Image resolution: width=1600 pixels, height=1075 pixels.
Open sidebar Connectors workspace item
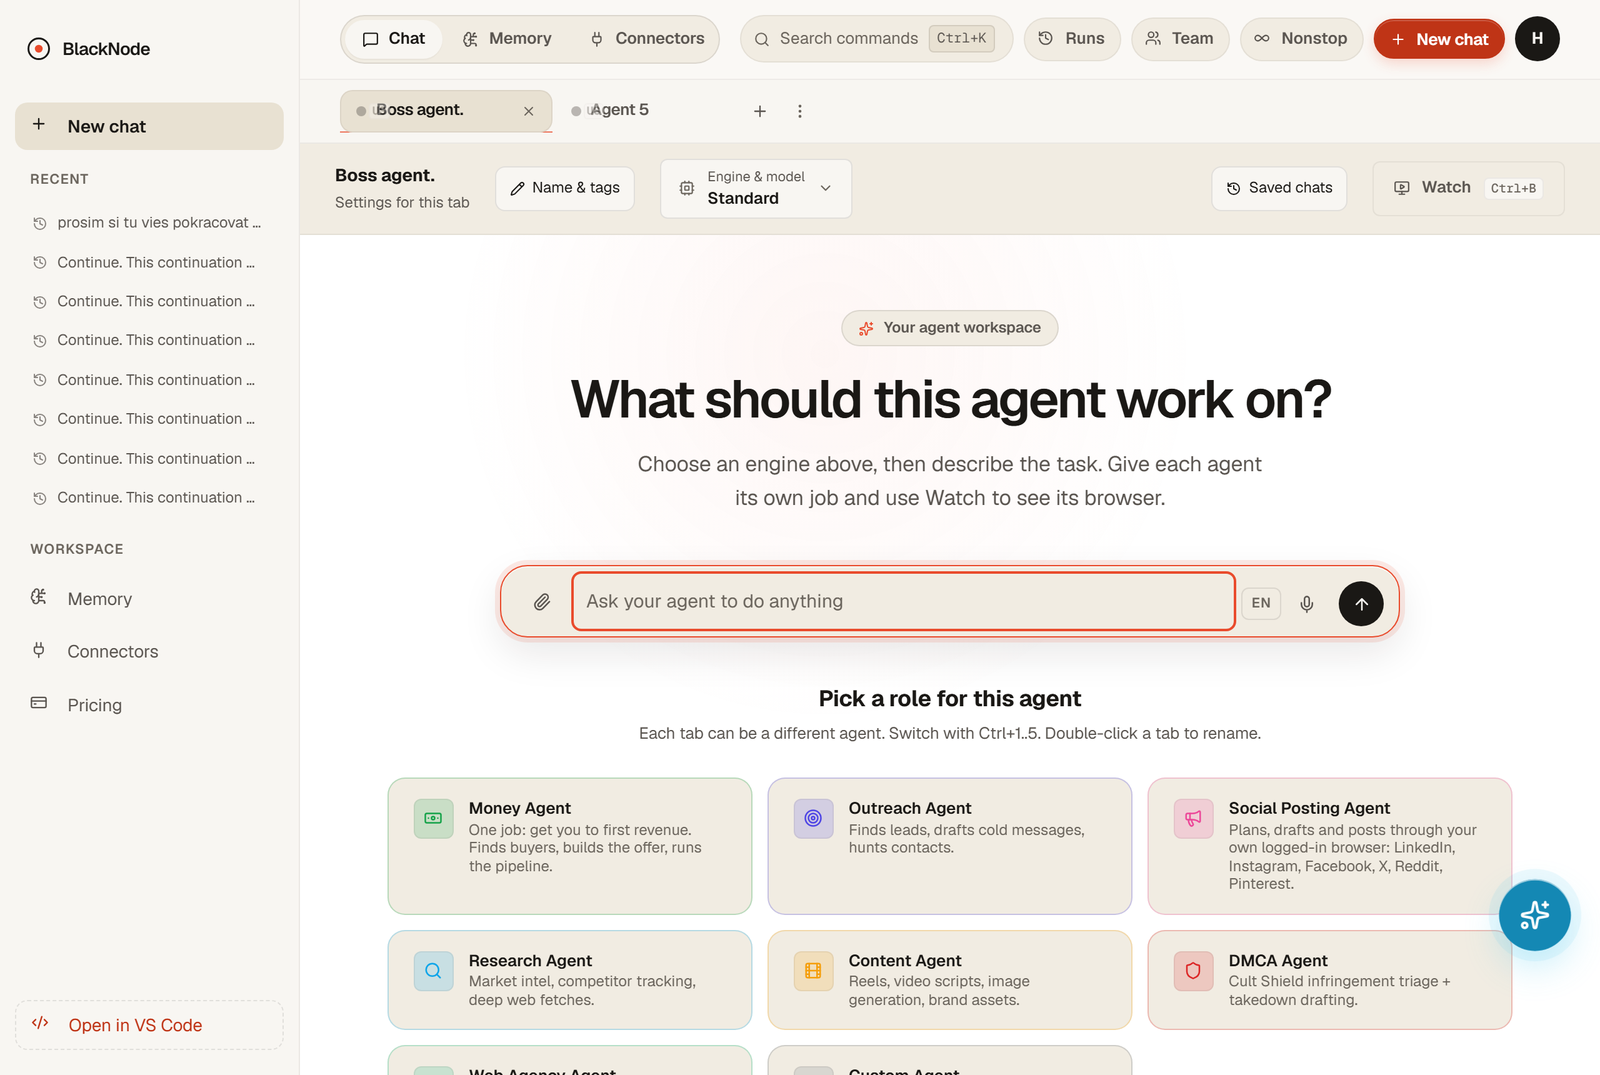point(149,651)
